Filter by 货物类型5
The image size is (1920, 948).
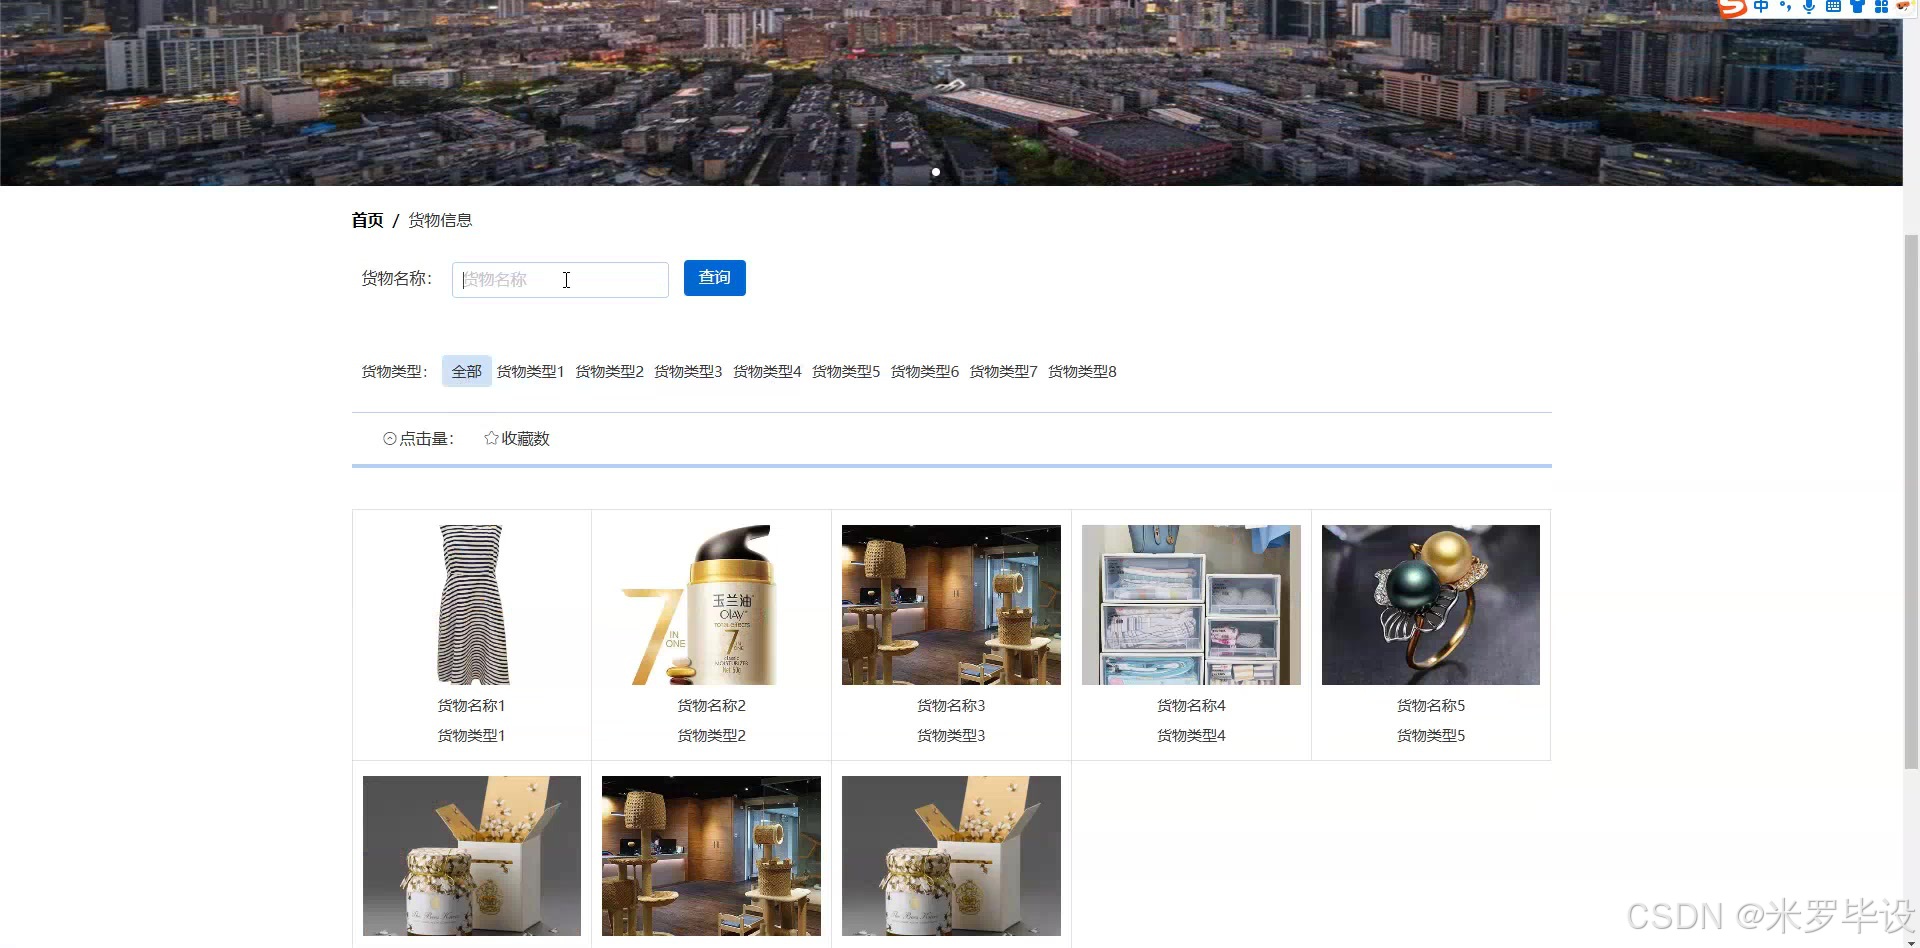click(846, 372)
